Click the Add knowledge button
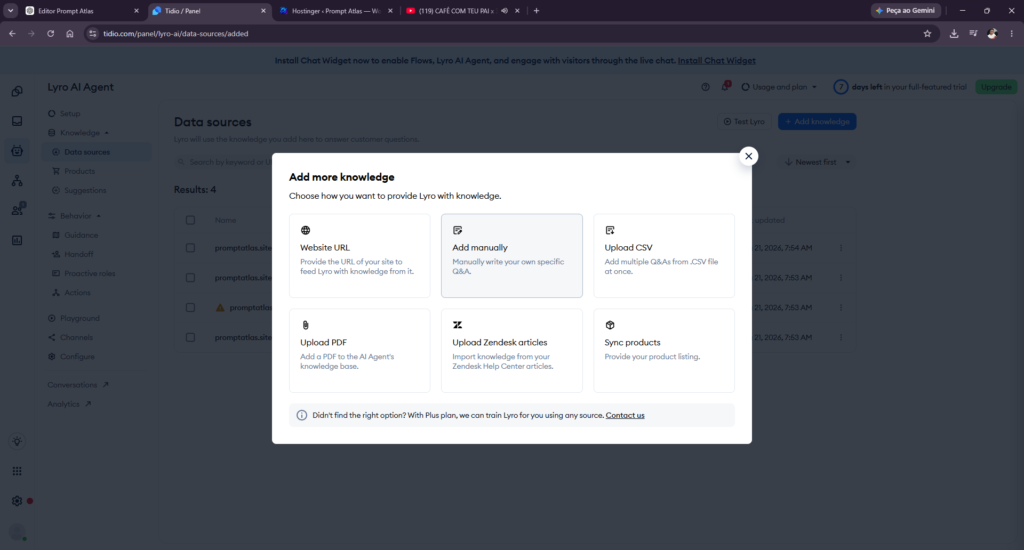1024x550 pixels. pyautogui.click(x=817, y=121)
